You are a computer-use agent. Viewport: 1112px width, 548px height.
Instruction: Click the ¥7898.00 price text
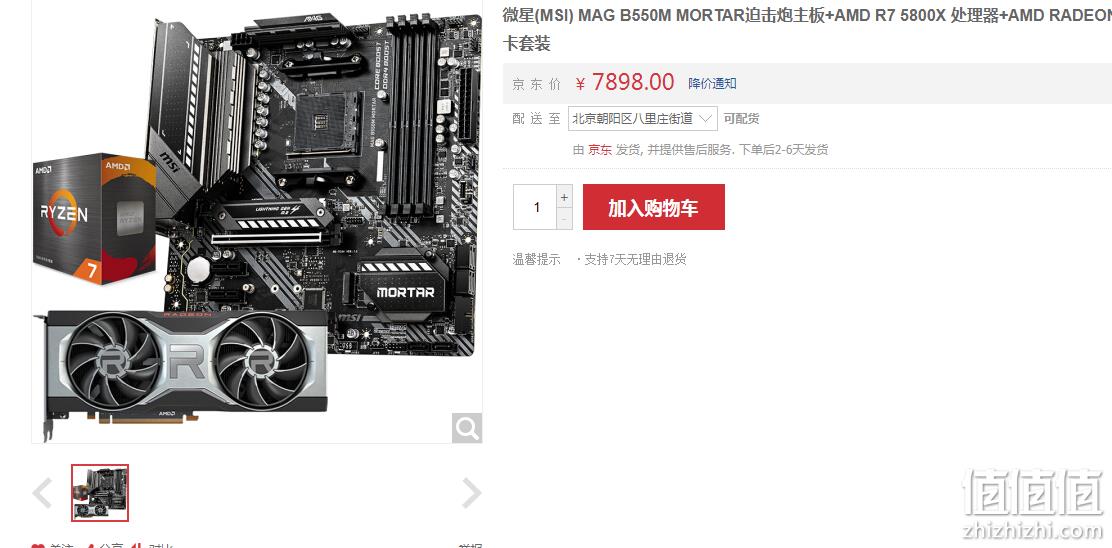point(625,82)
